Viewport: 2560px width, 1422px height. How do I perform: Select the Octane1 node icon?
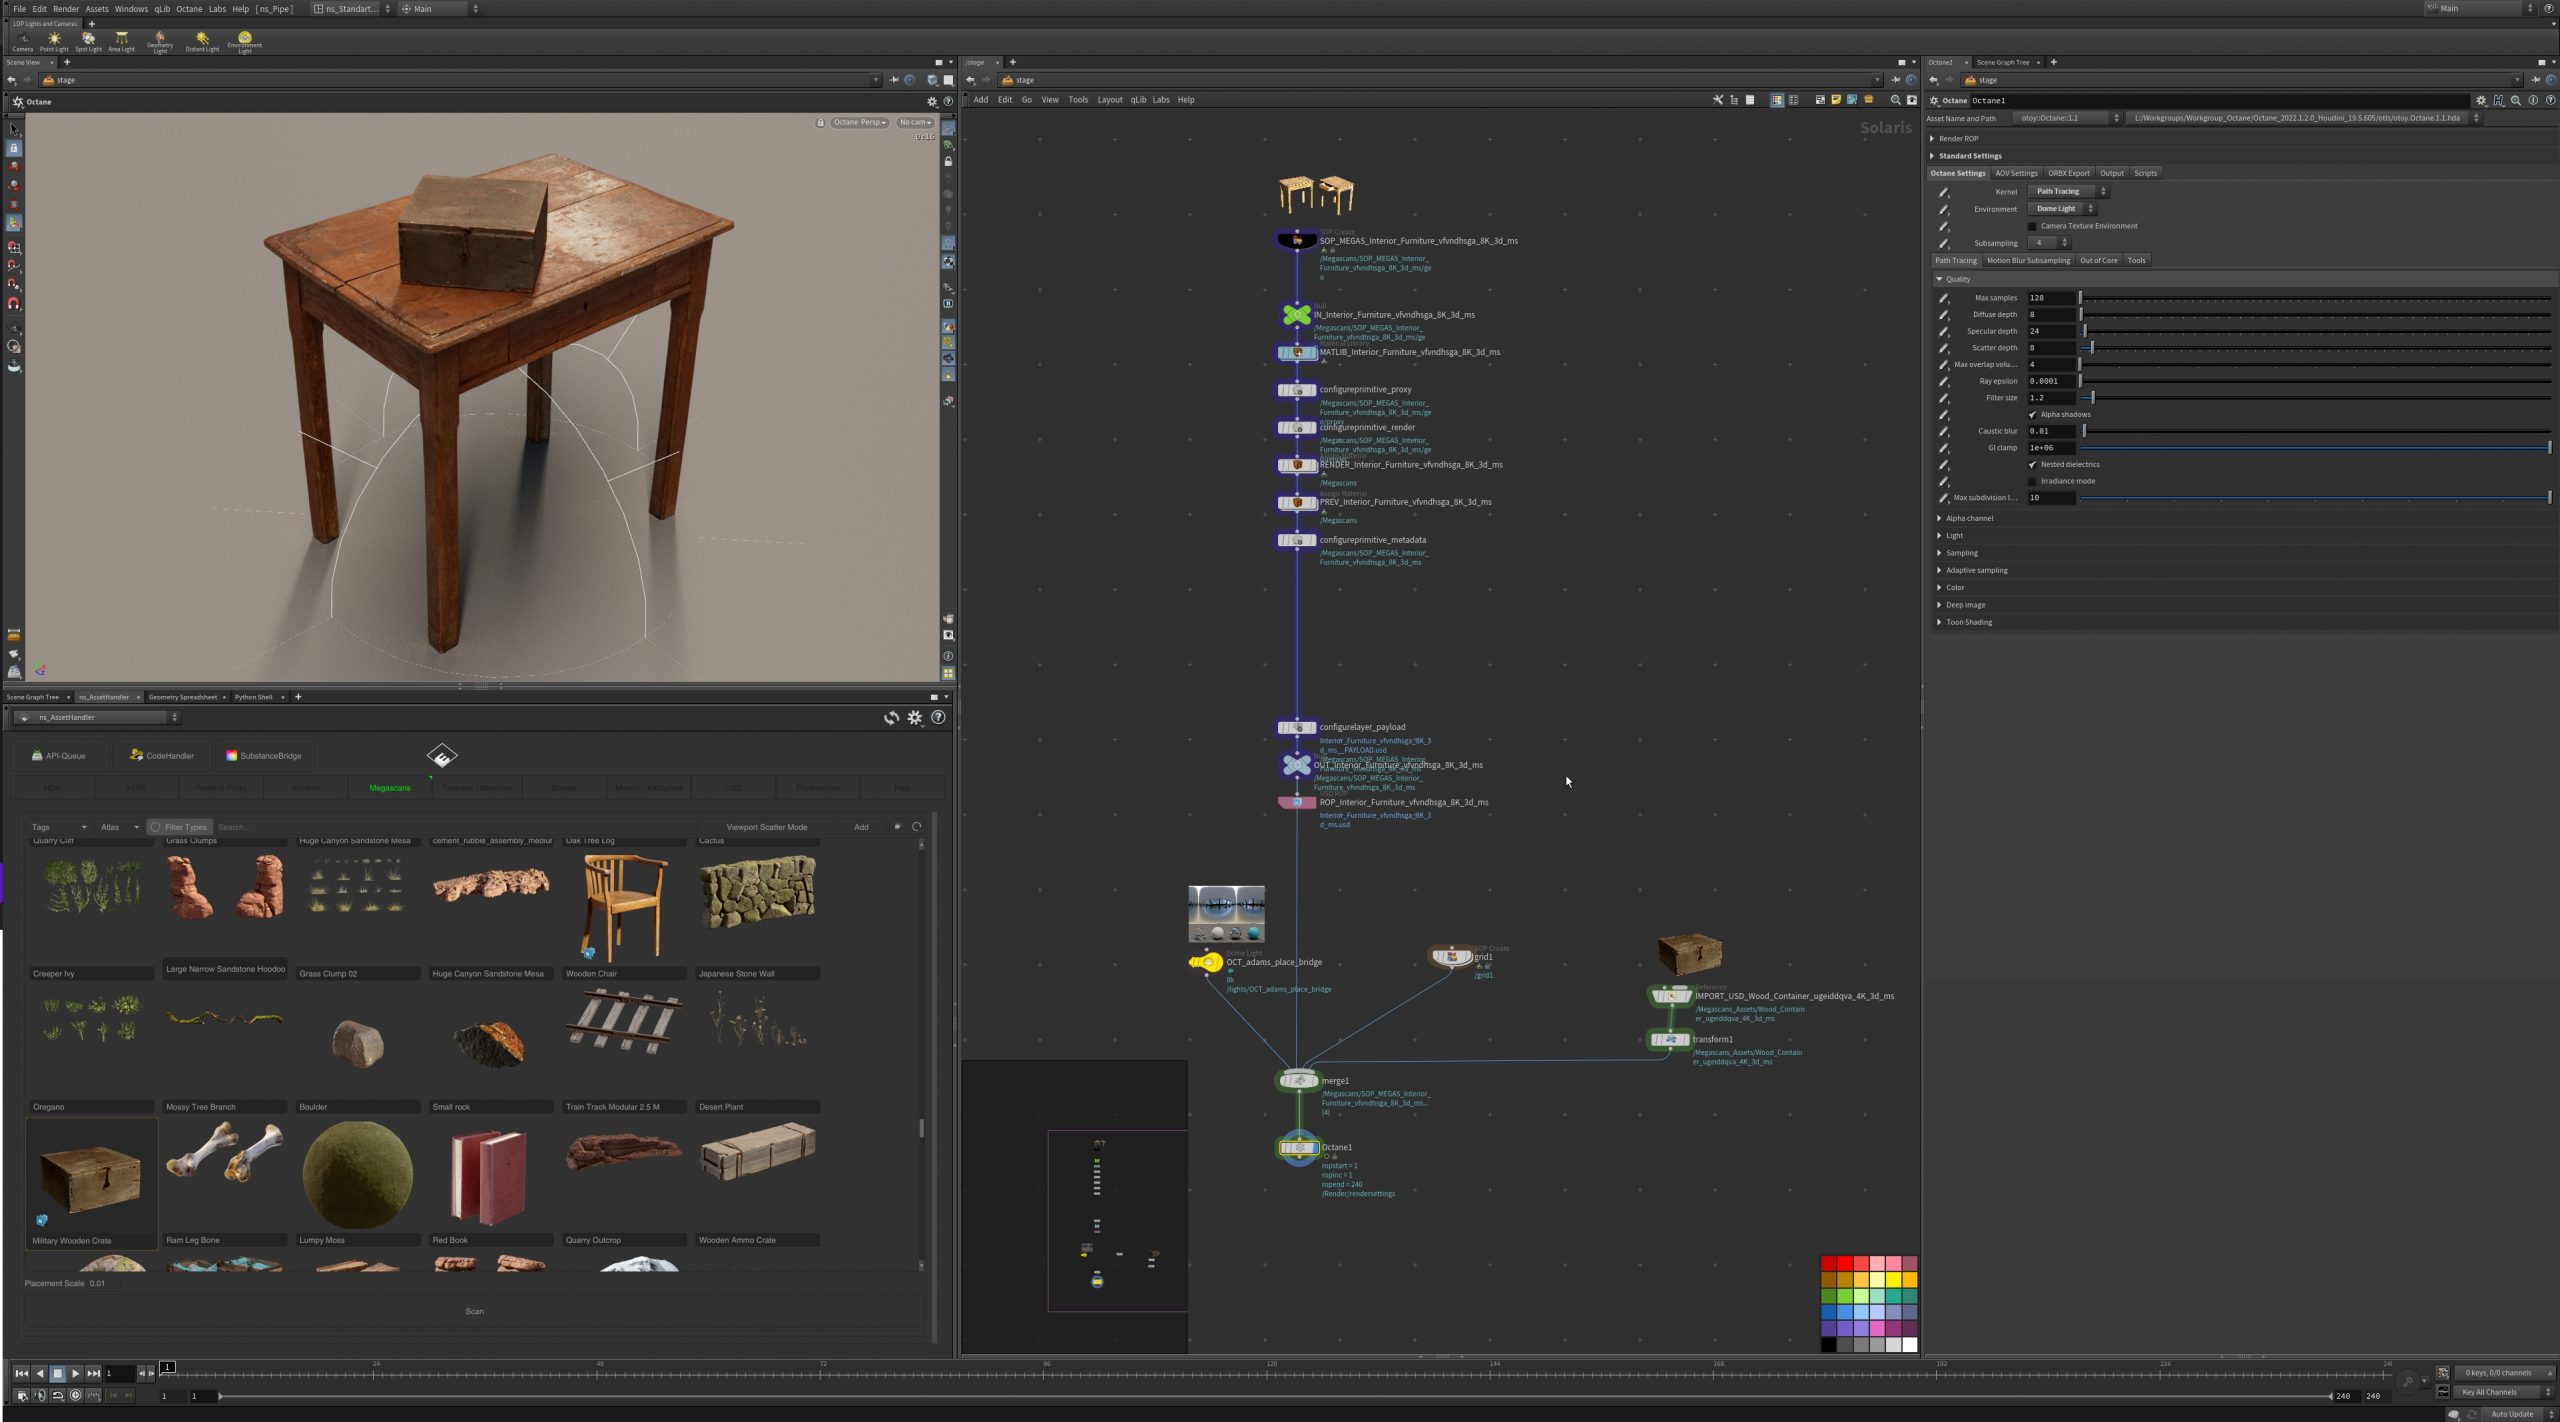click(1298, 1148)
